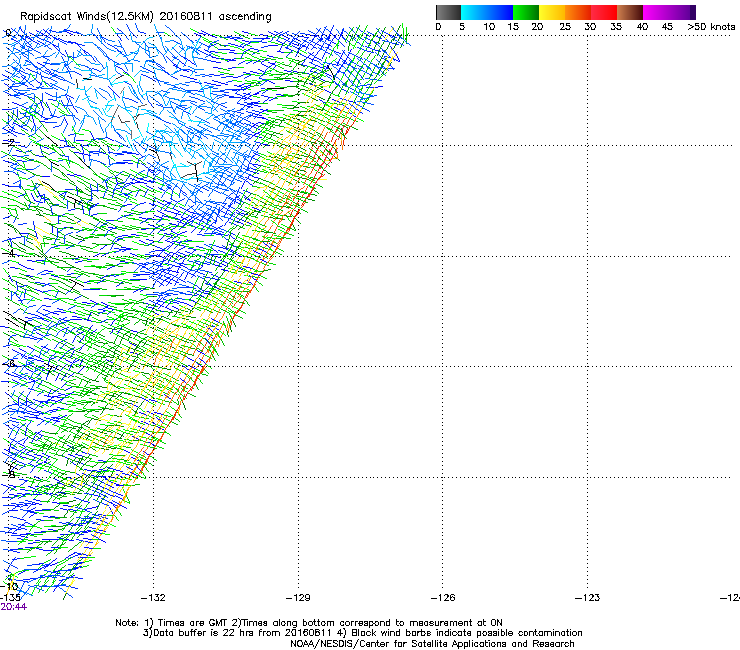Click the red 30-35 knots legend segment
The width and height of the screenshot is (740, 650).
click(x=604, y=12)
